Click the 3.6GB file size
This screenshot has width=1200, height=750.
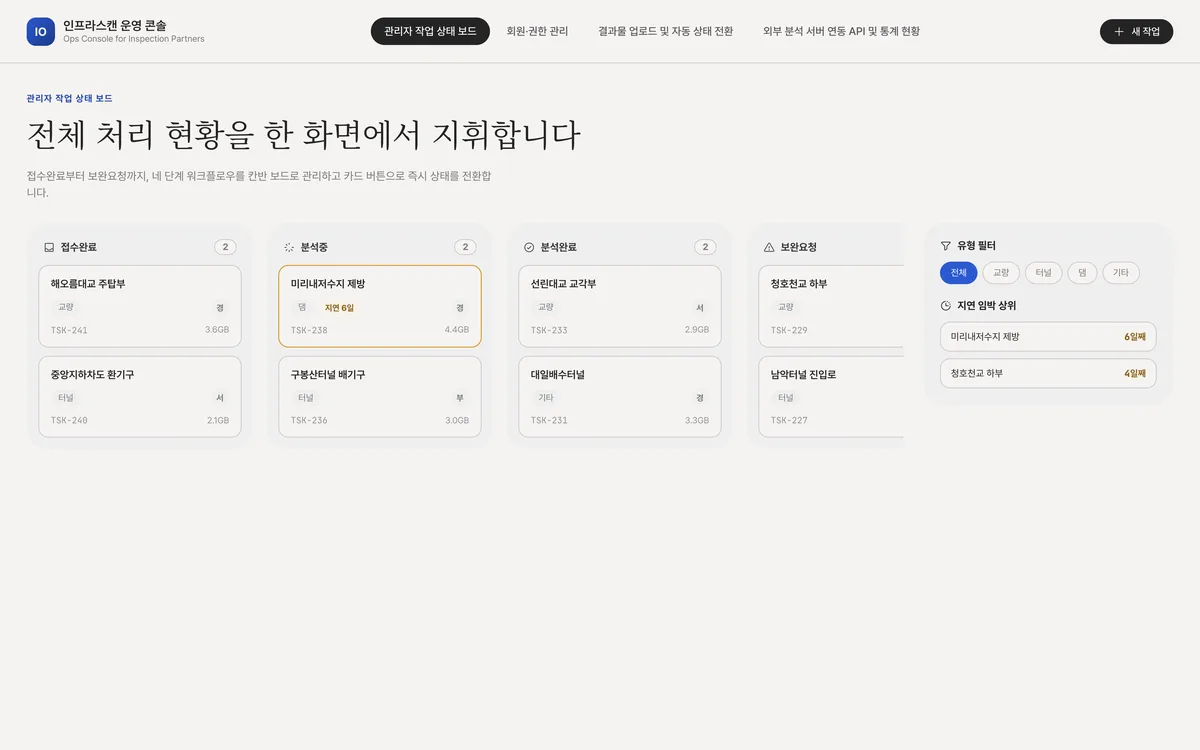(x=217, y=330)
